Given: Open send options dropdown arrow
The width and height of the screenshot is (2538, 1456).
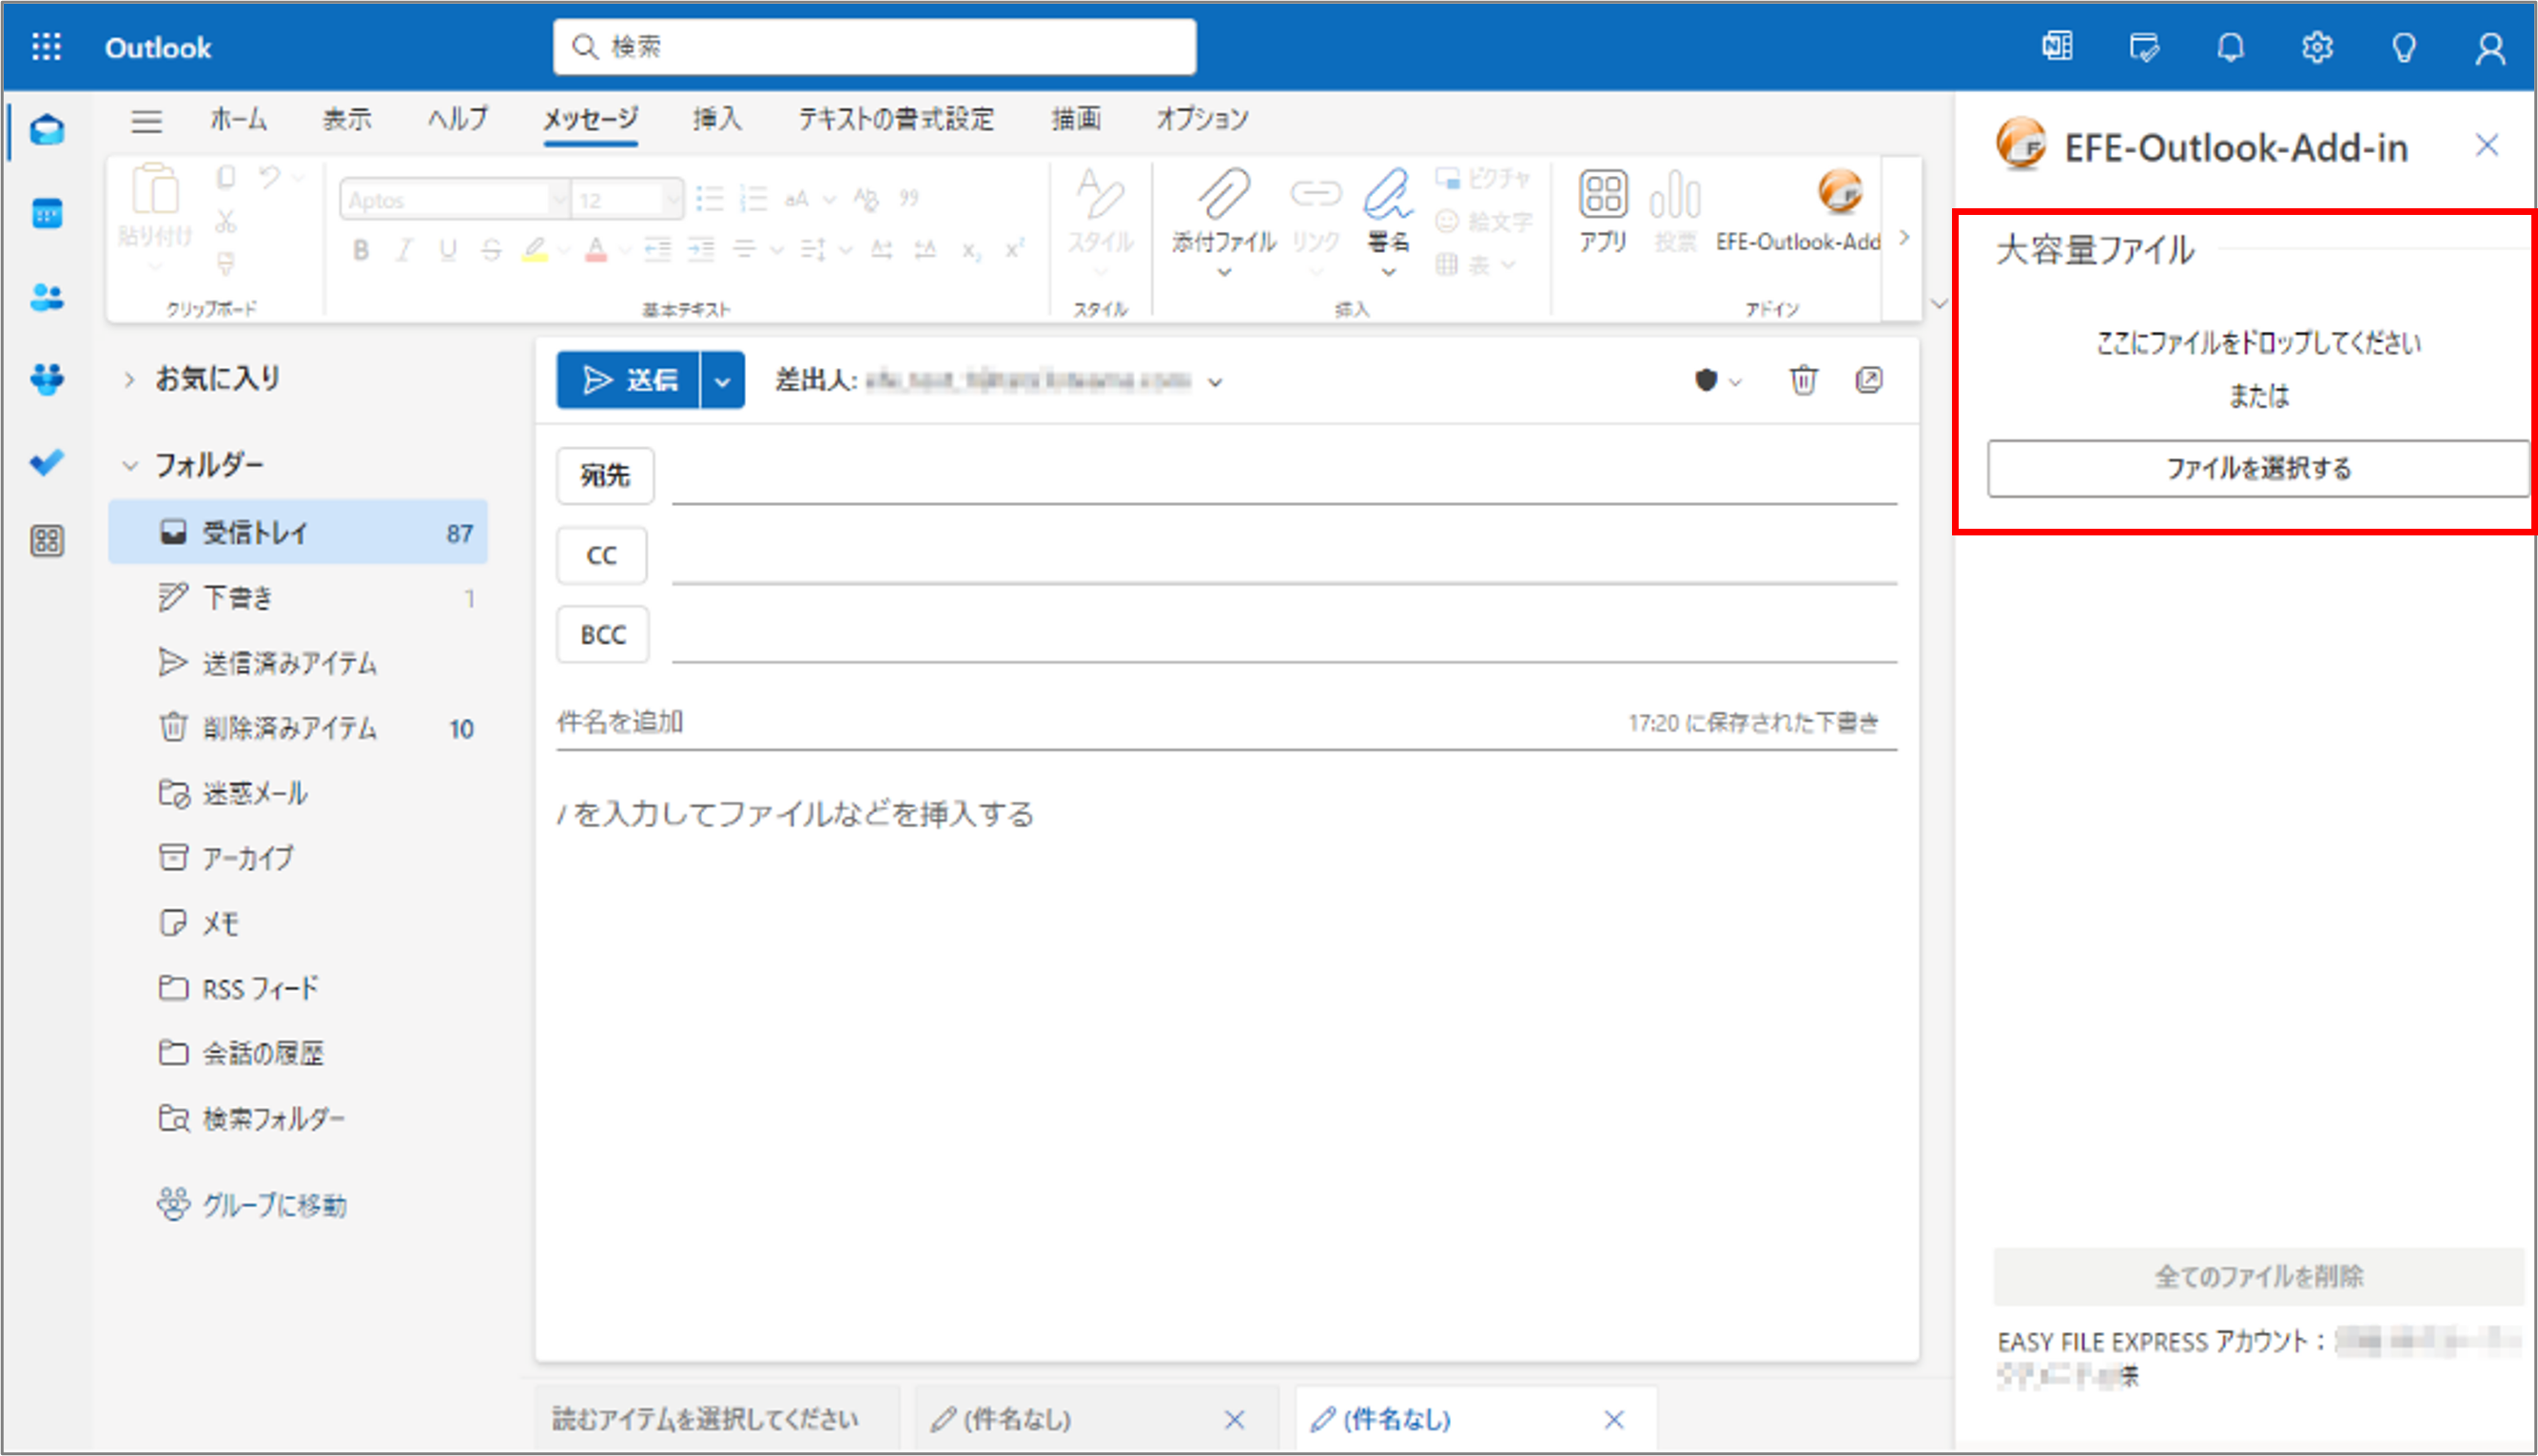Looking at the screenshot, I should (x=722, y=380).
